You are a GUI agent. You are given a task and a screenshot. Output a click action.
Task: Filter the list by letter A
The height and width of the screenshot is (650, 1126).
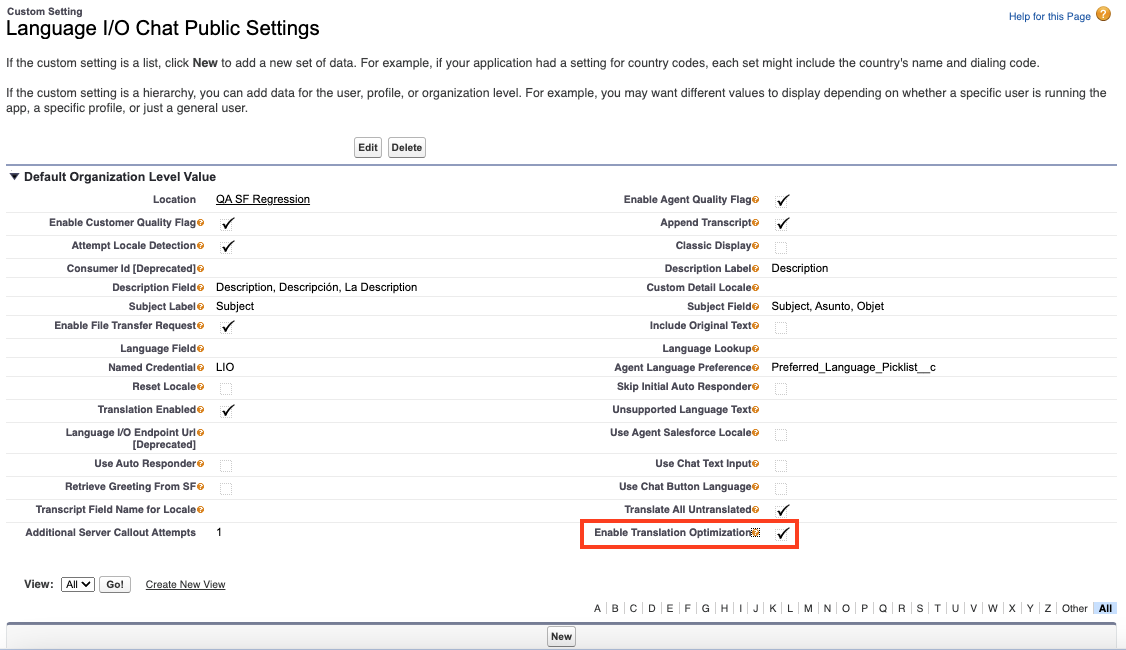[597, 608]
